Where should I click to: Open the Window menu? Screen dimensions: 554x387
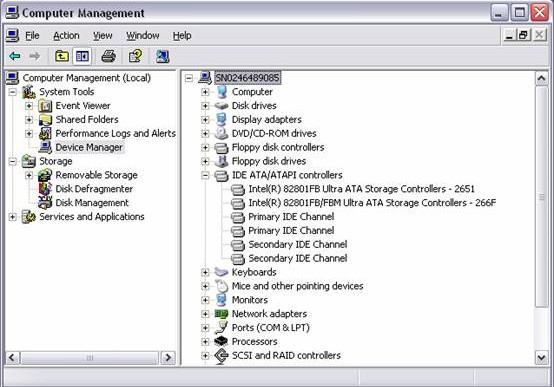pos(143,36)
